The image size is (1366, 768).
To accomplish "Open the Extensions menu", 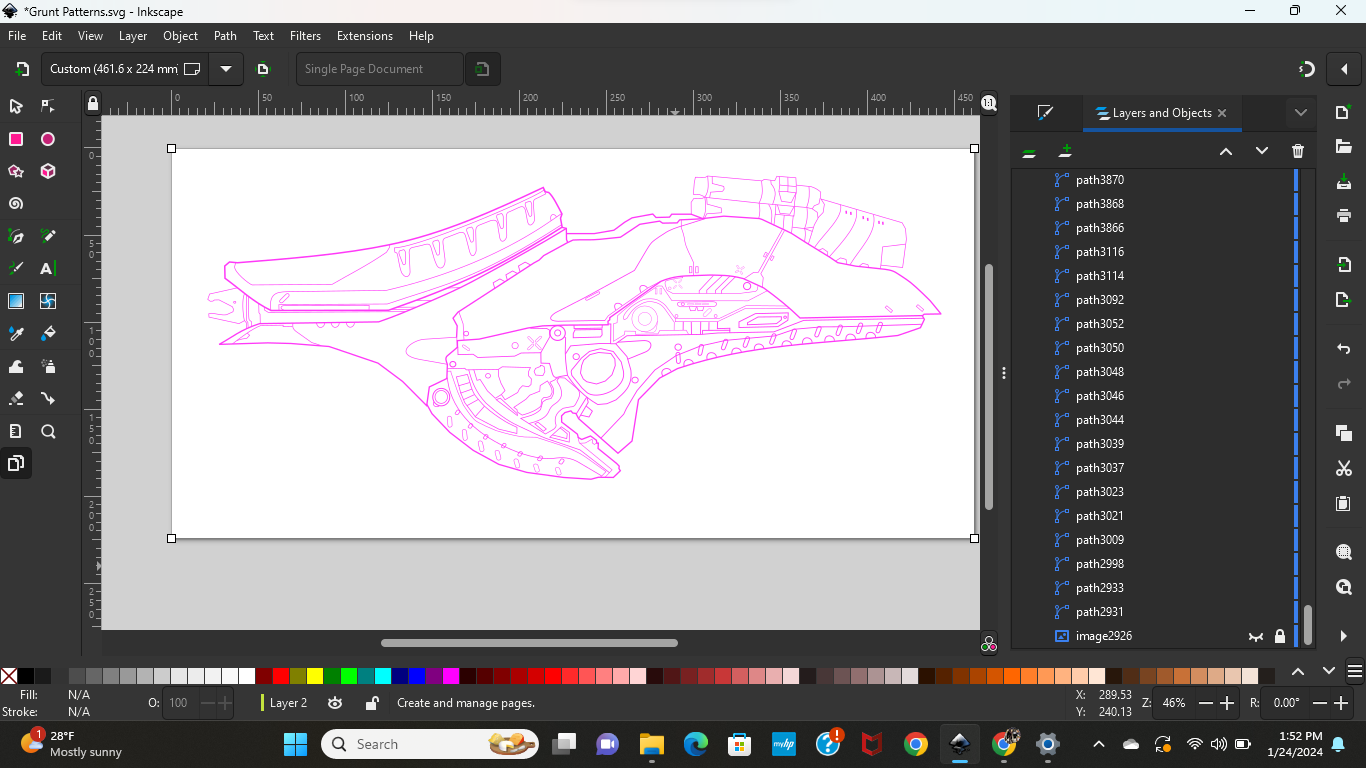I will coord(365,36).
